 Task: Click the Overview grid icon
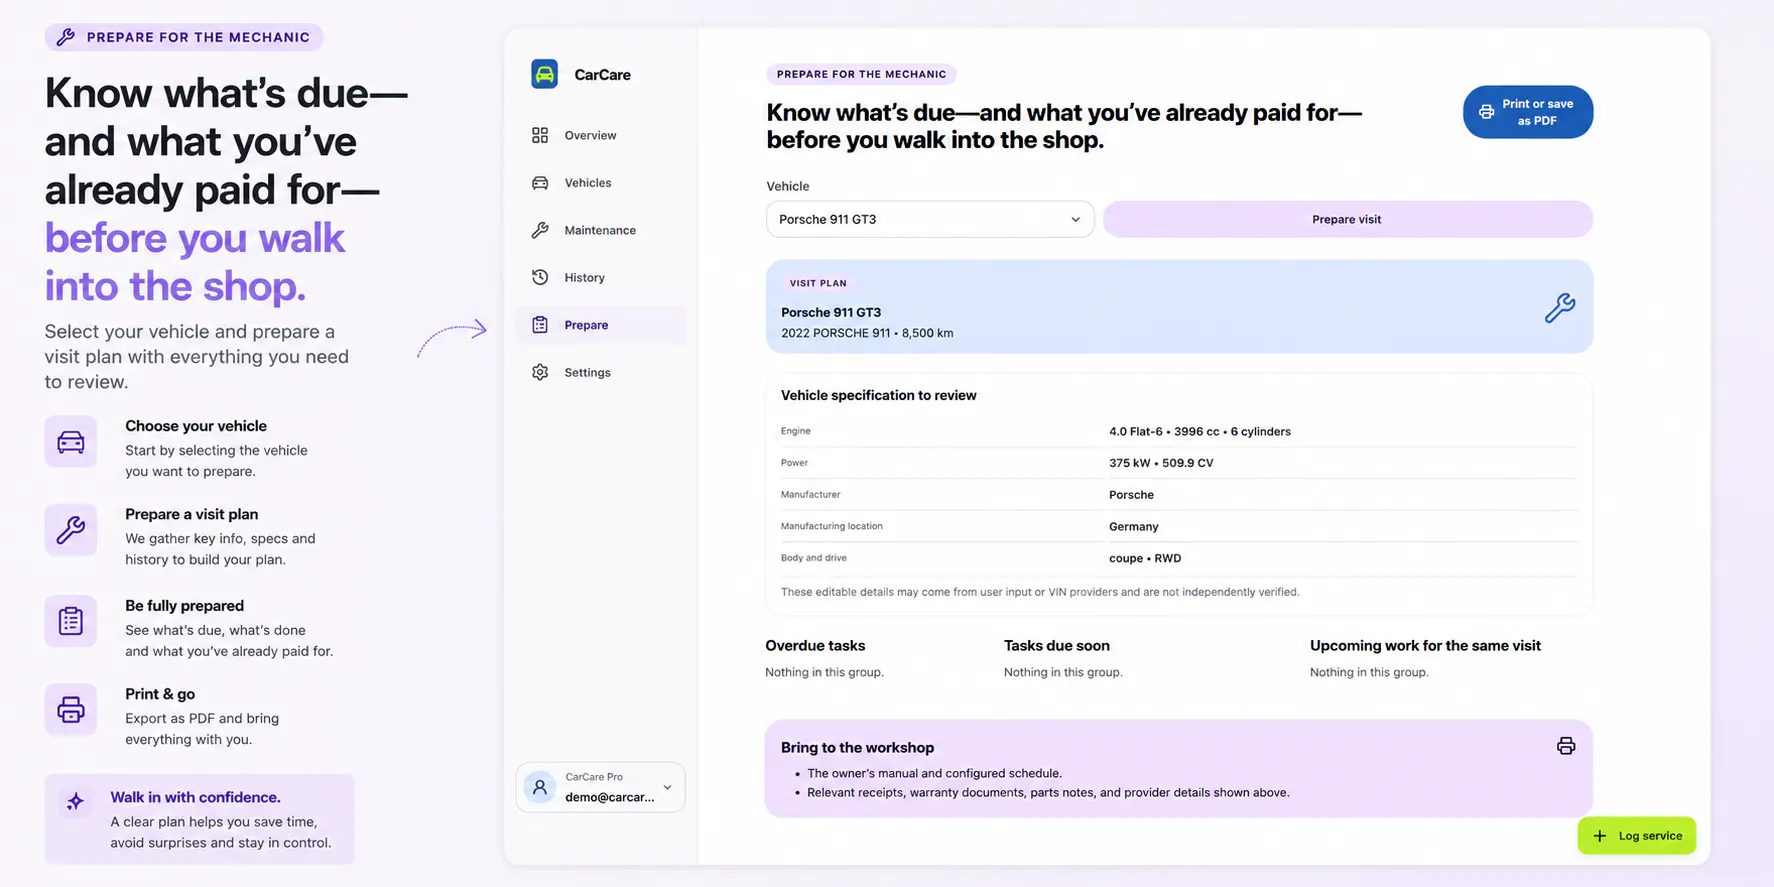pyautogui.click(x=540, y=135)
